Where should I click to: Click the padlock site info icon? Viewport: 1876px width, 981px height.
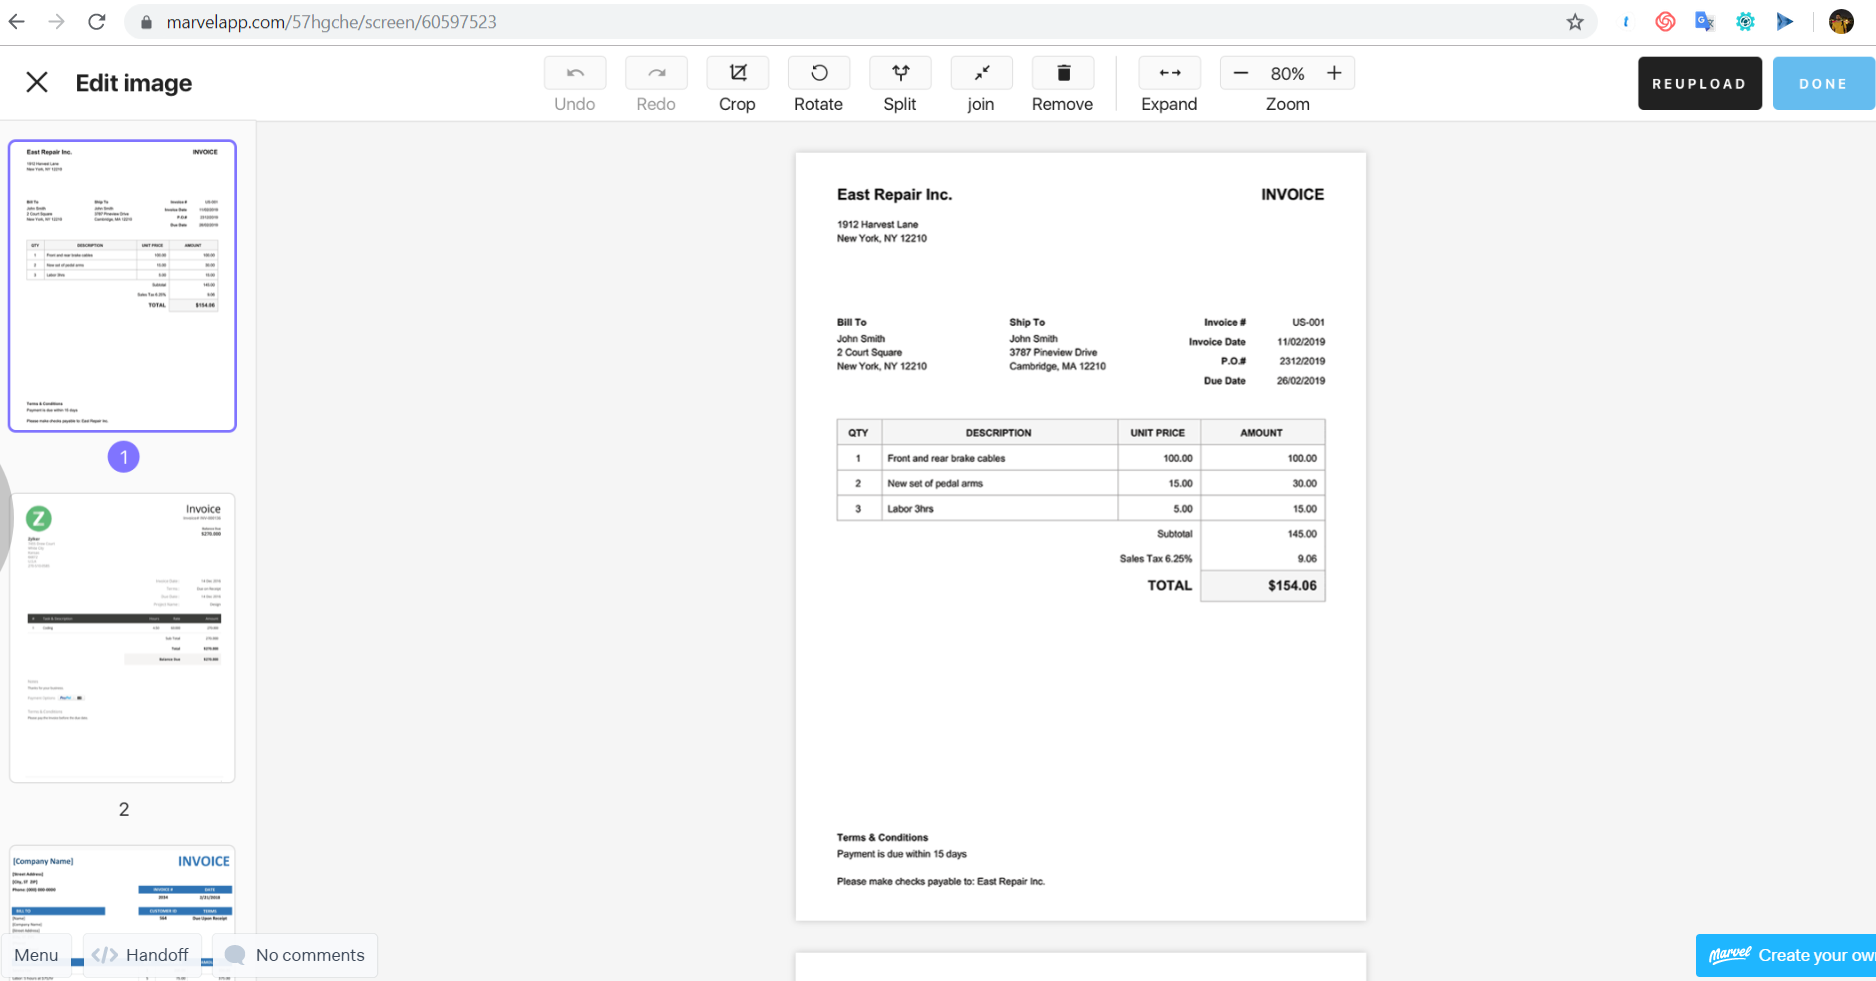(x=146, y=22)
